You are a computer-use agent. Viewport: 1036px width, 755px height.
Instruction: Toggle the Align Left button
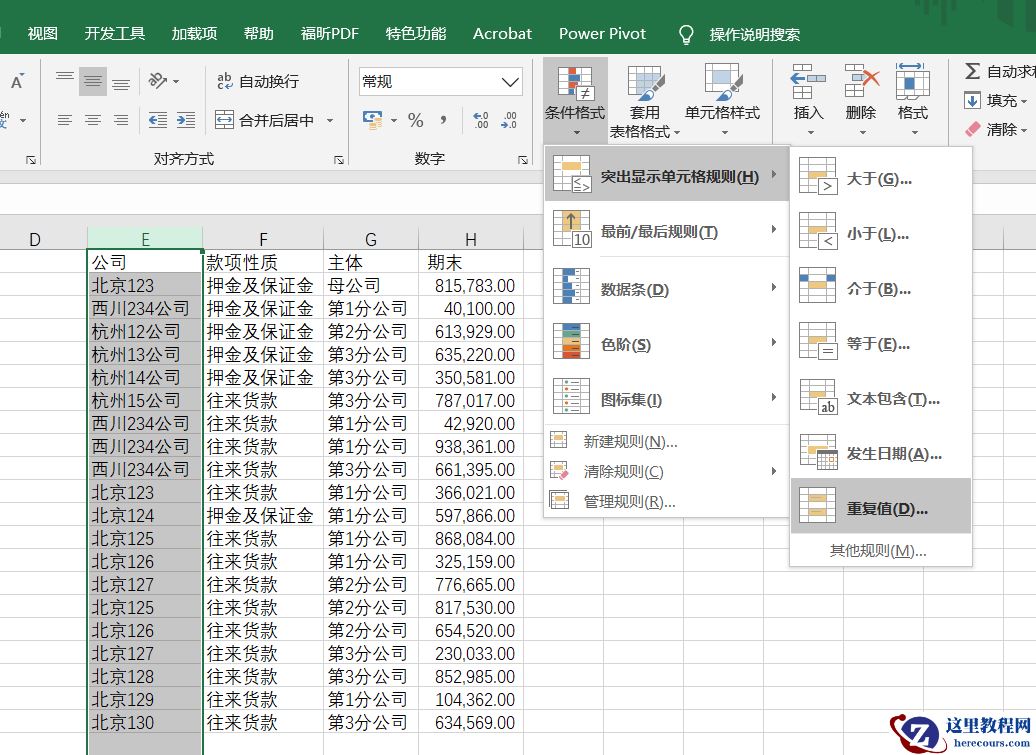pyautogui.click(x=65, y=121)
